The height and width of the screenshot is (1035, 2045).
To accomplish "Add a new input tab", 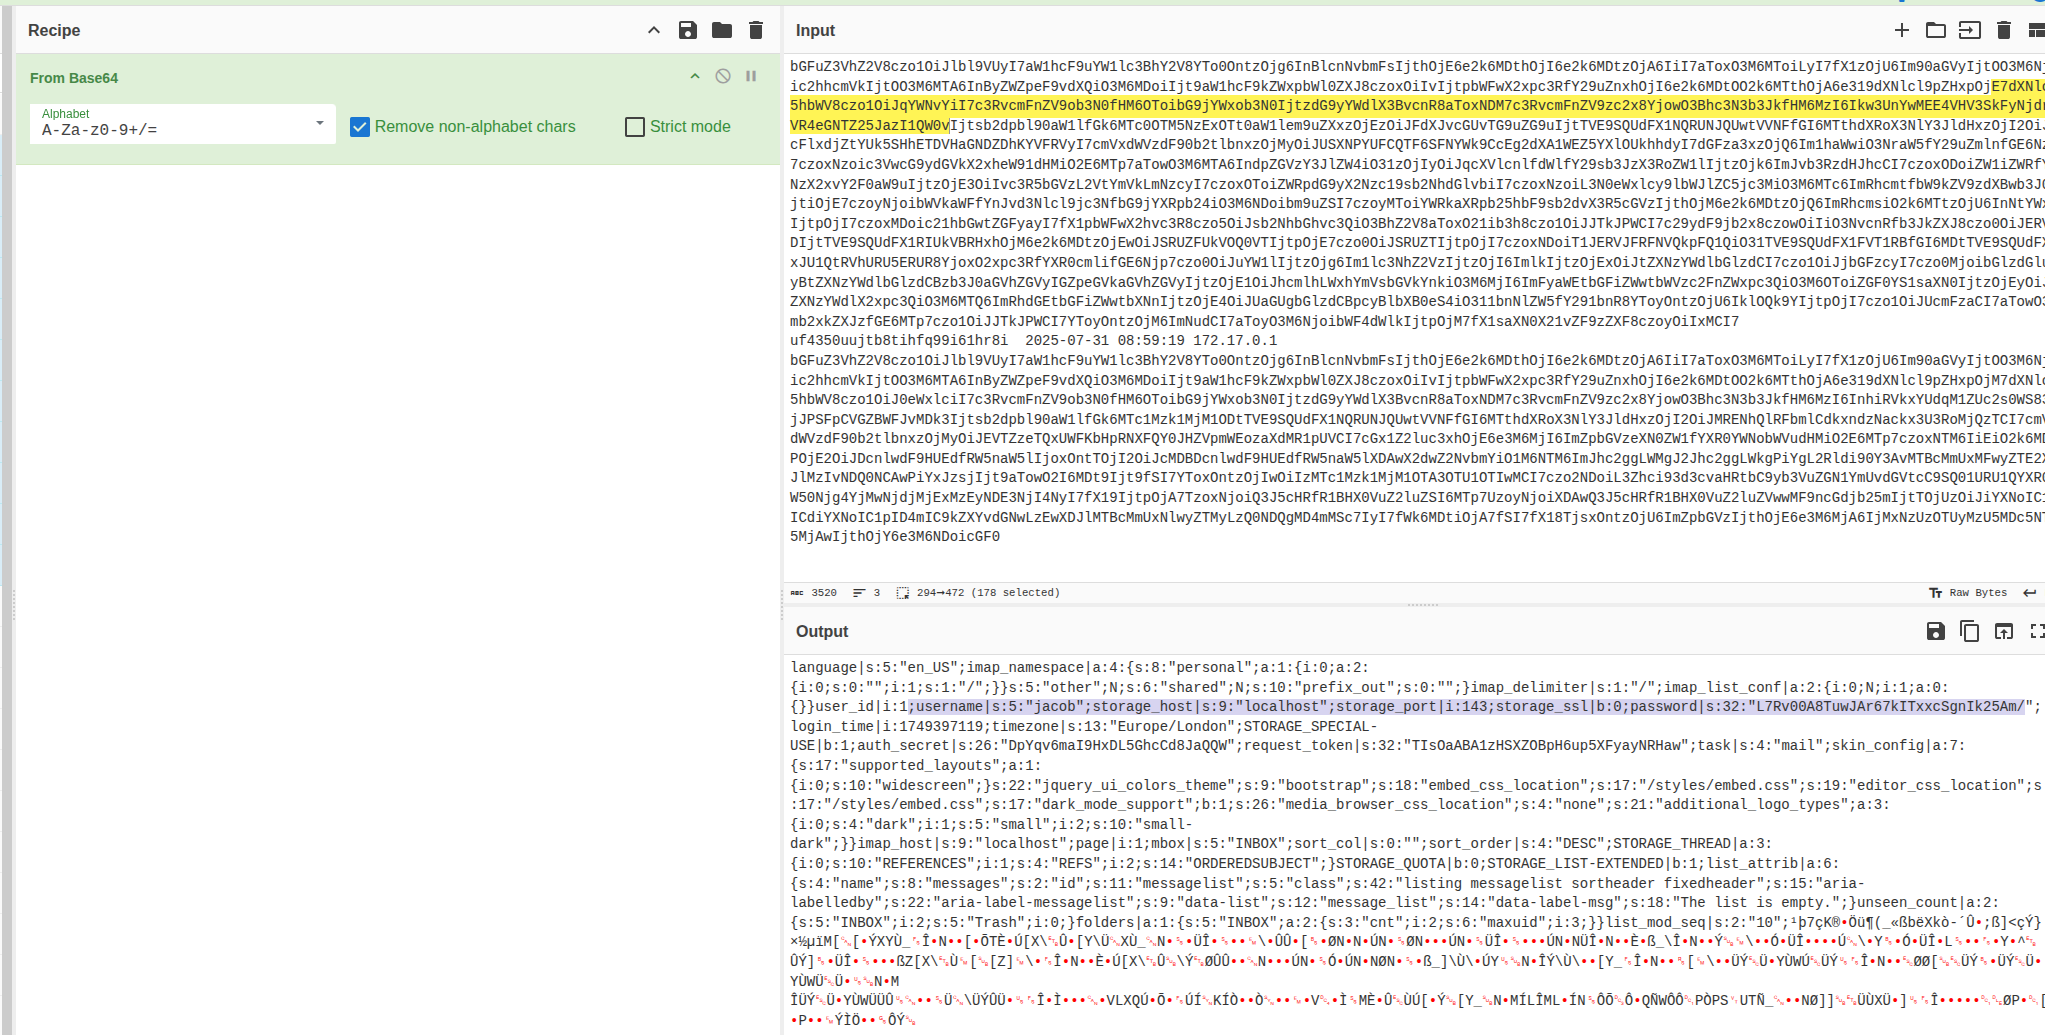I will coord(1902,30).
